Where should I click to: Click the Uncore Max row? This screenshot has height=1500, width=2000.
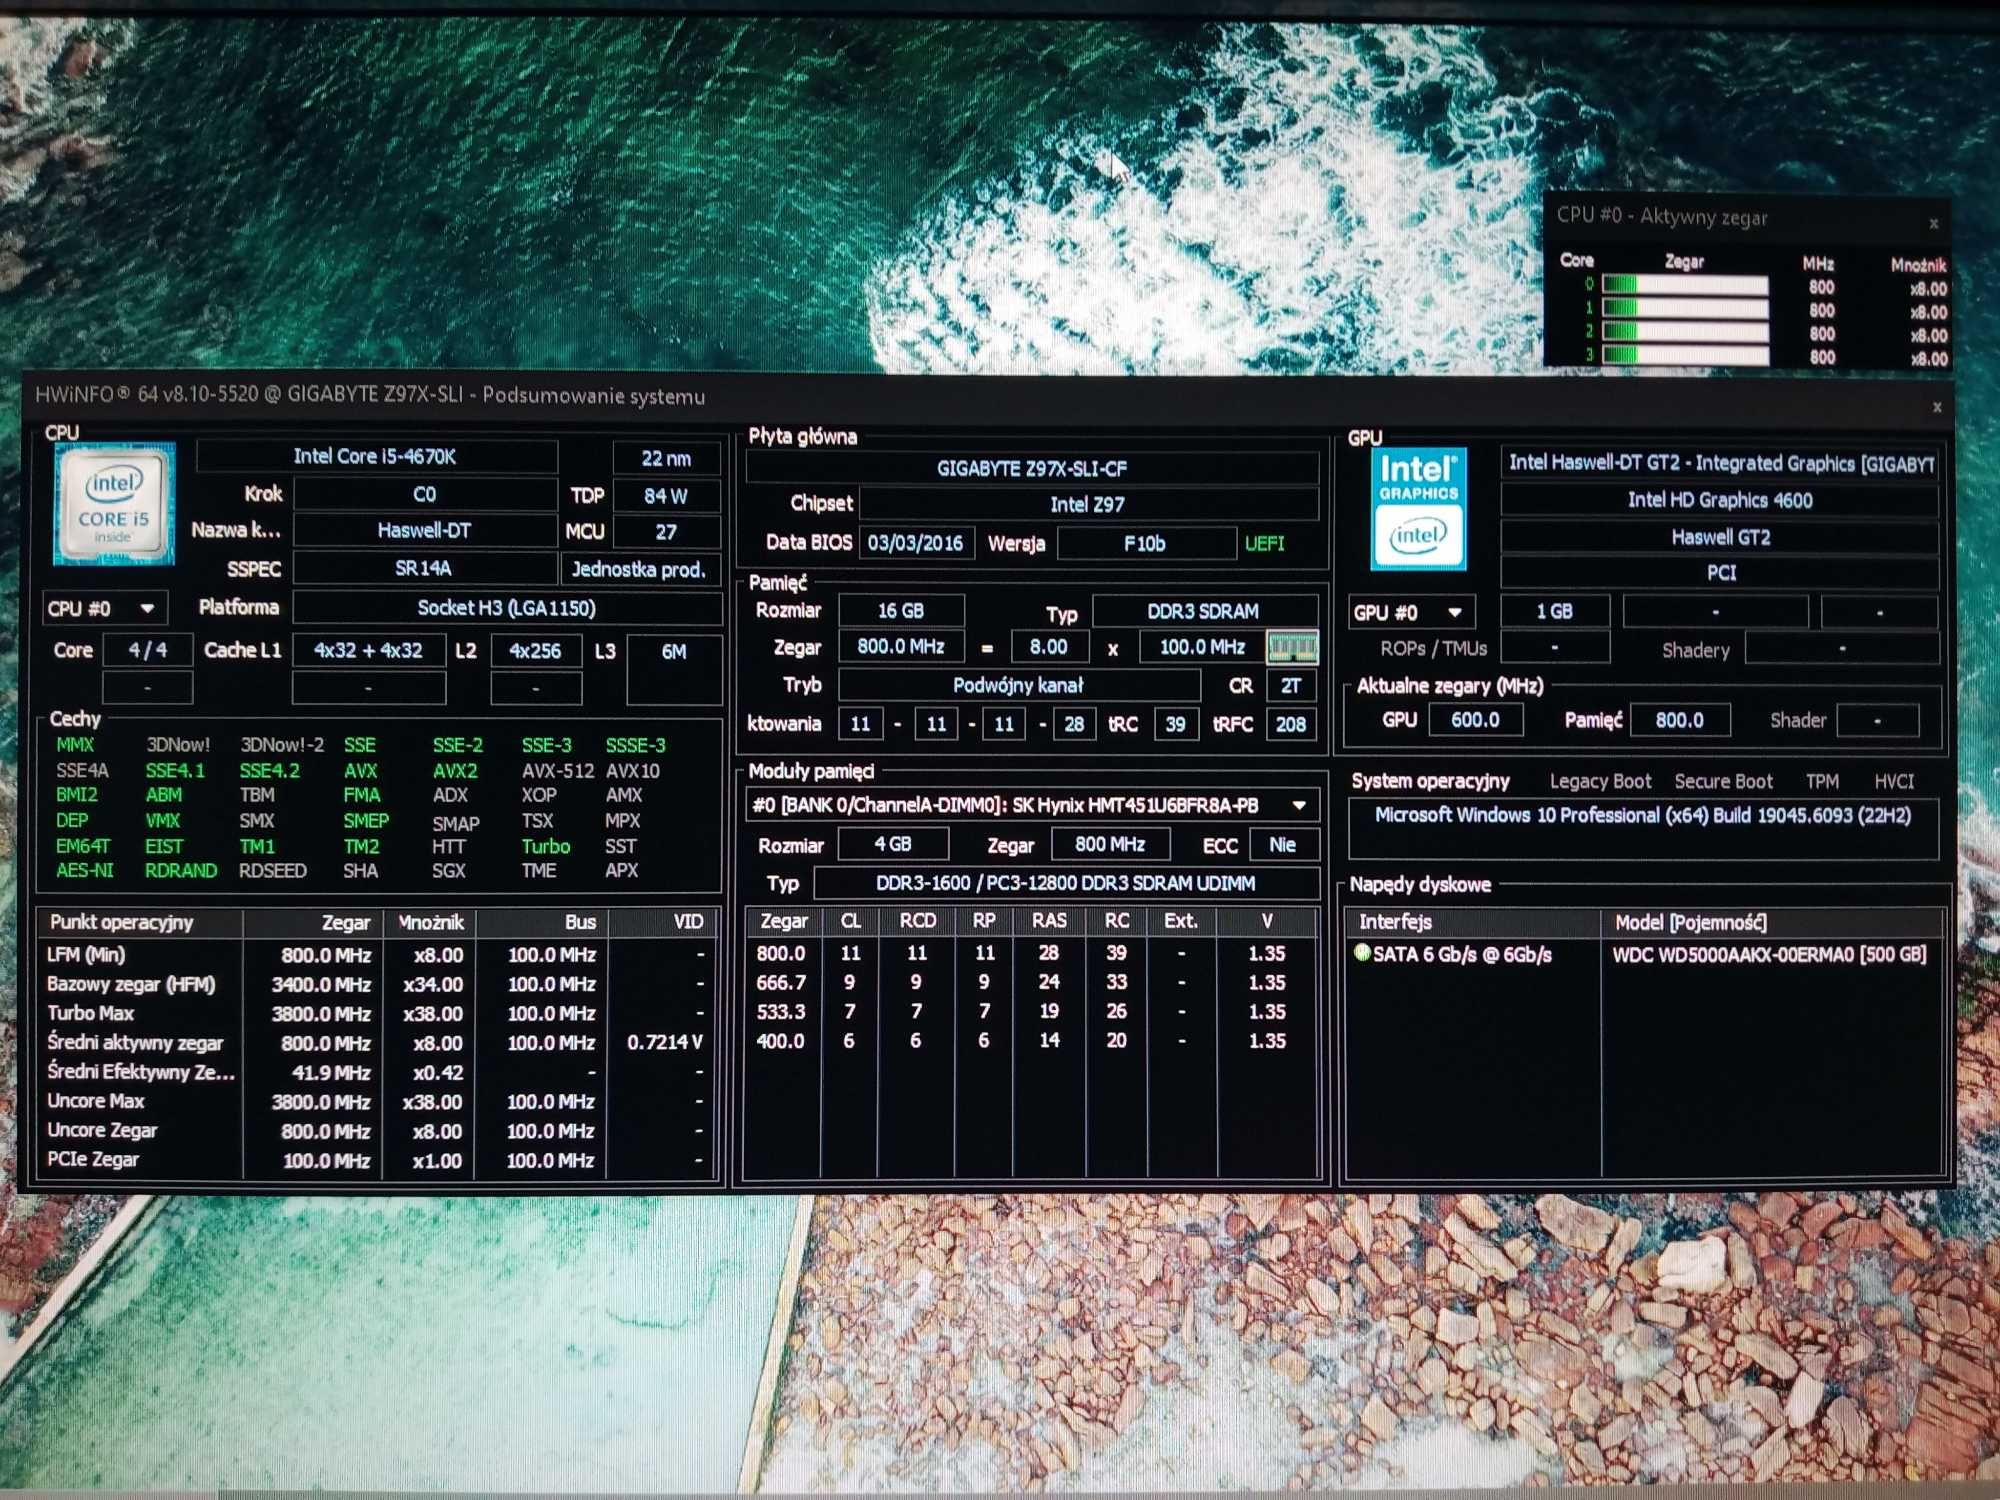[378, 1101]
